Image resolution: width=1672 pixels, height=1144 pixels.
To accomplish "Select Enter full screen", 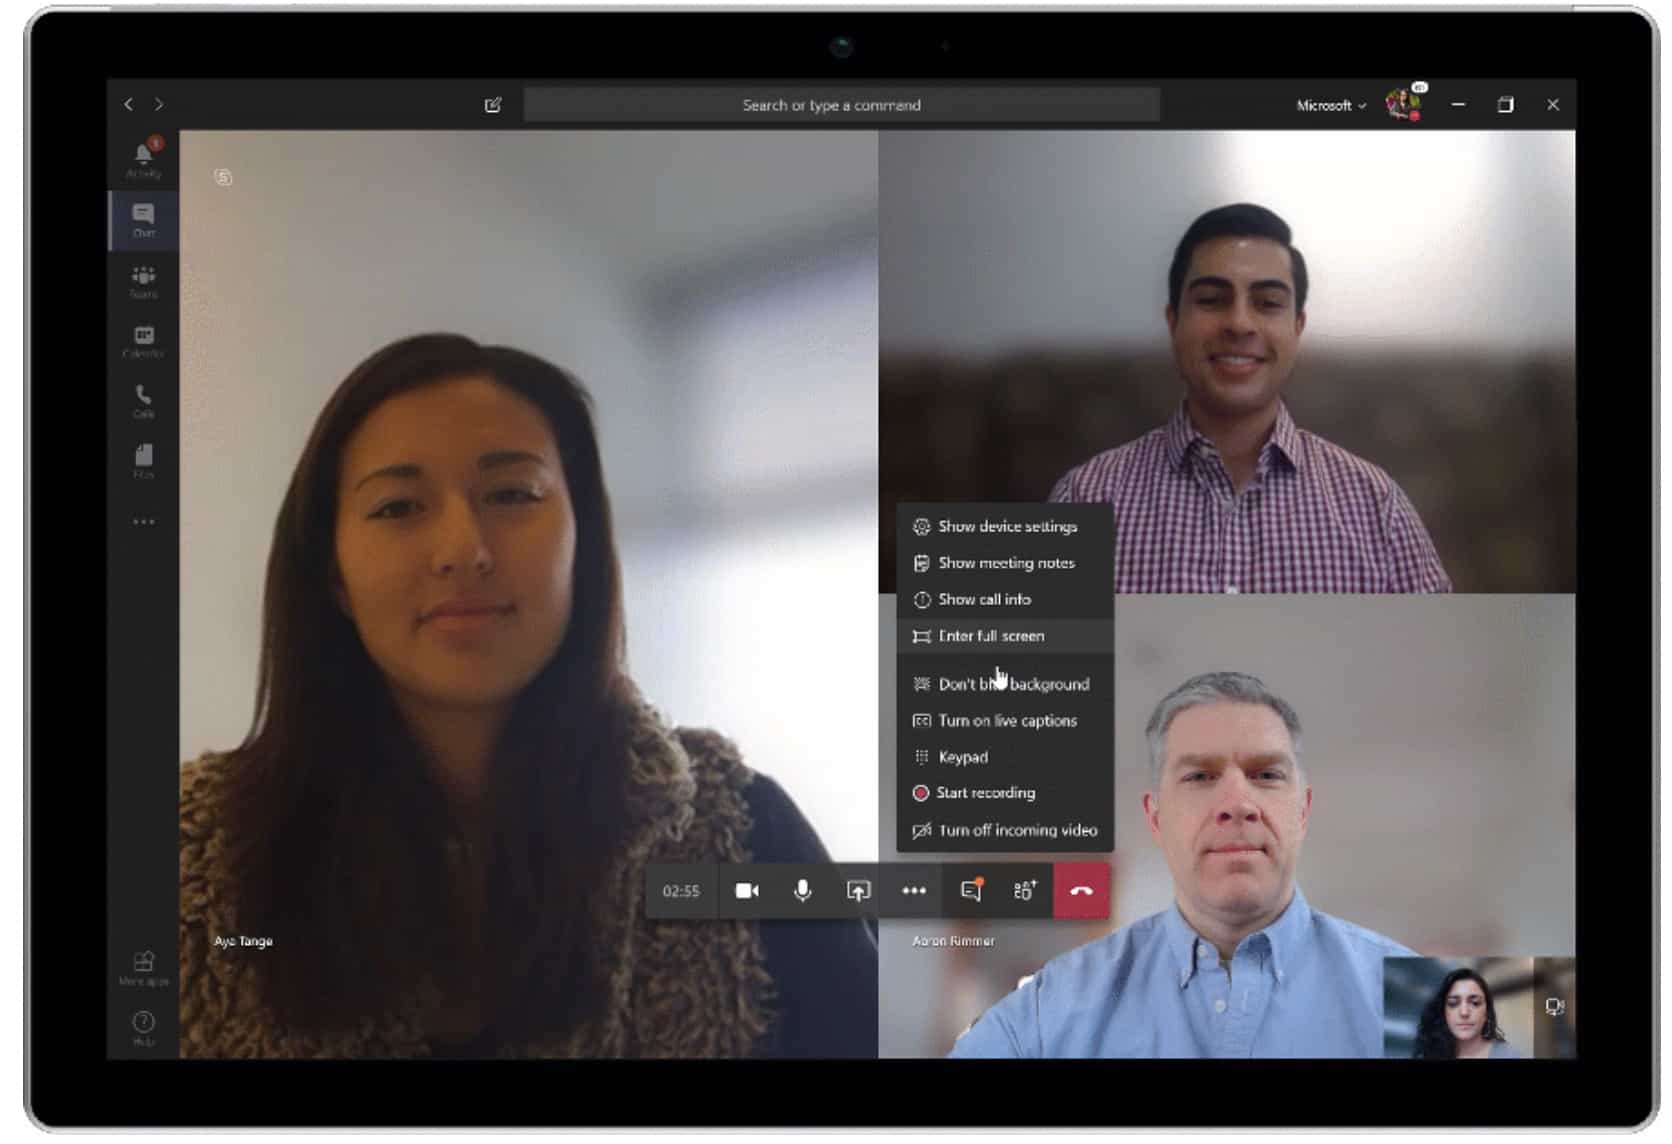I will pos(990,636).
